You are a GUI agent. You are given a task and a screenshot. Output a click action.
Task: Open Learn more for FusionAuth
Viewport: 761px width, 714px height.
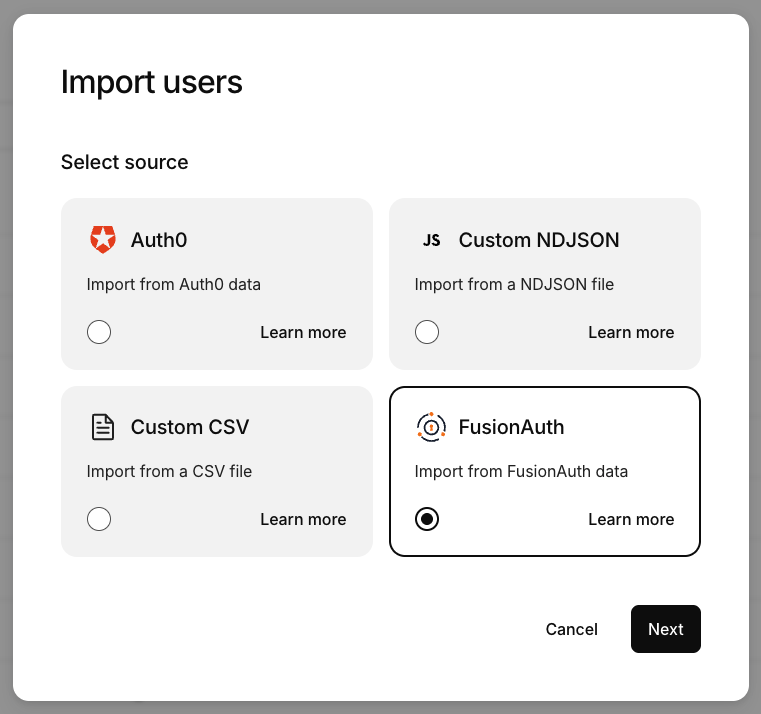coord(631,519)
